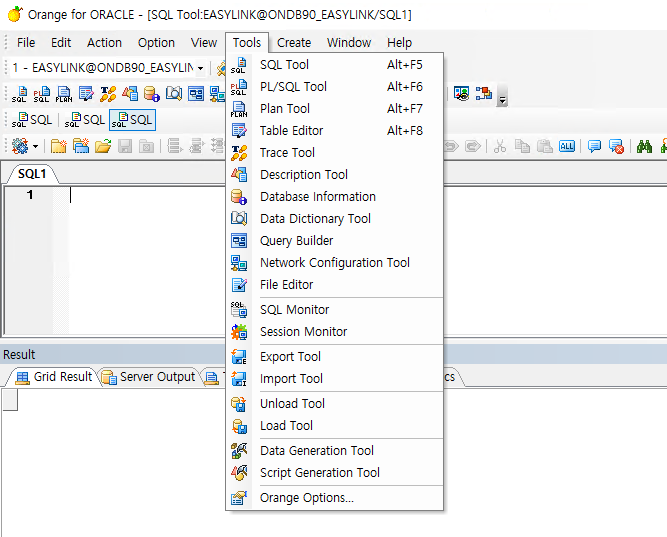Open the Option menu

[x=156, y=43]
